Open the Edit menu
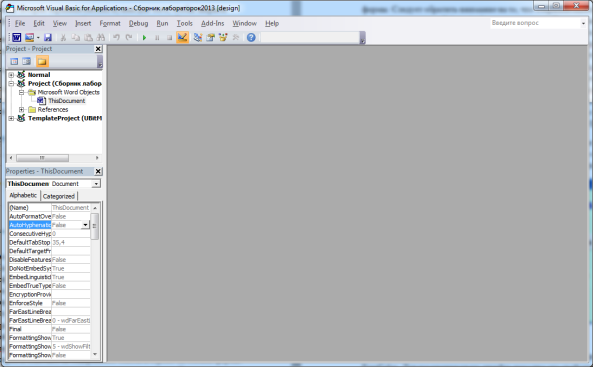593x367 pixels. [39, 23]
